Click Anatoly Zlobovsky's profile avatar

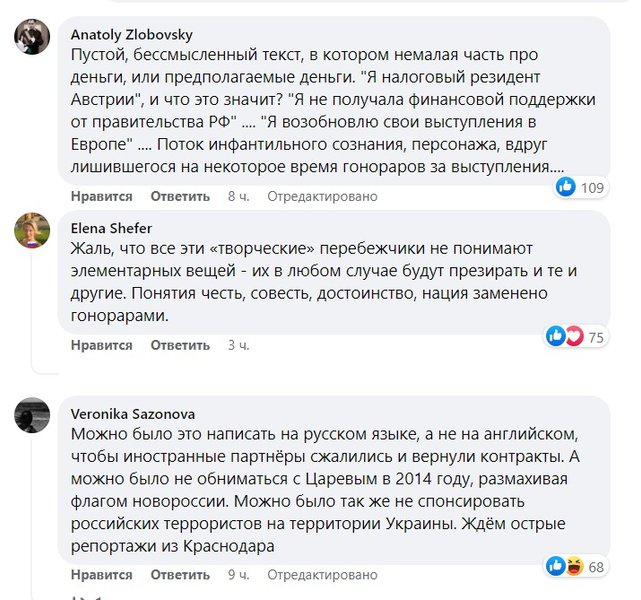point(32,37)
